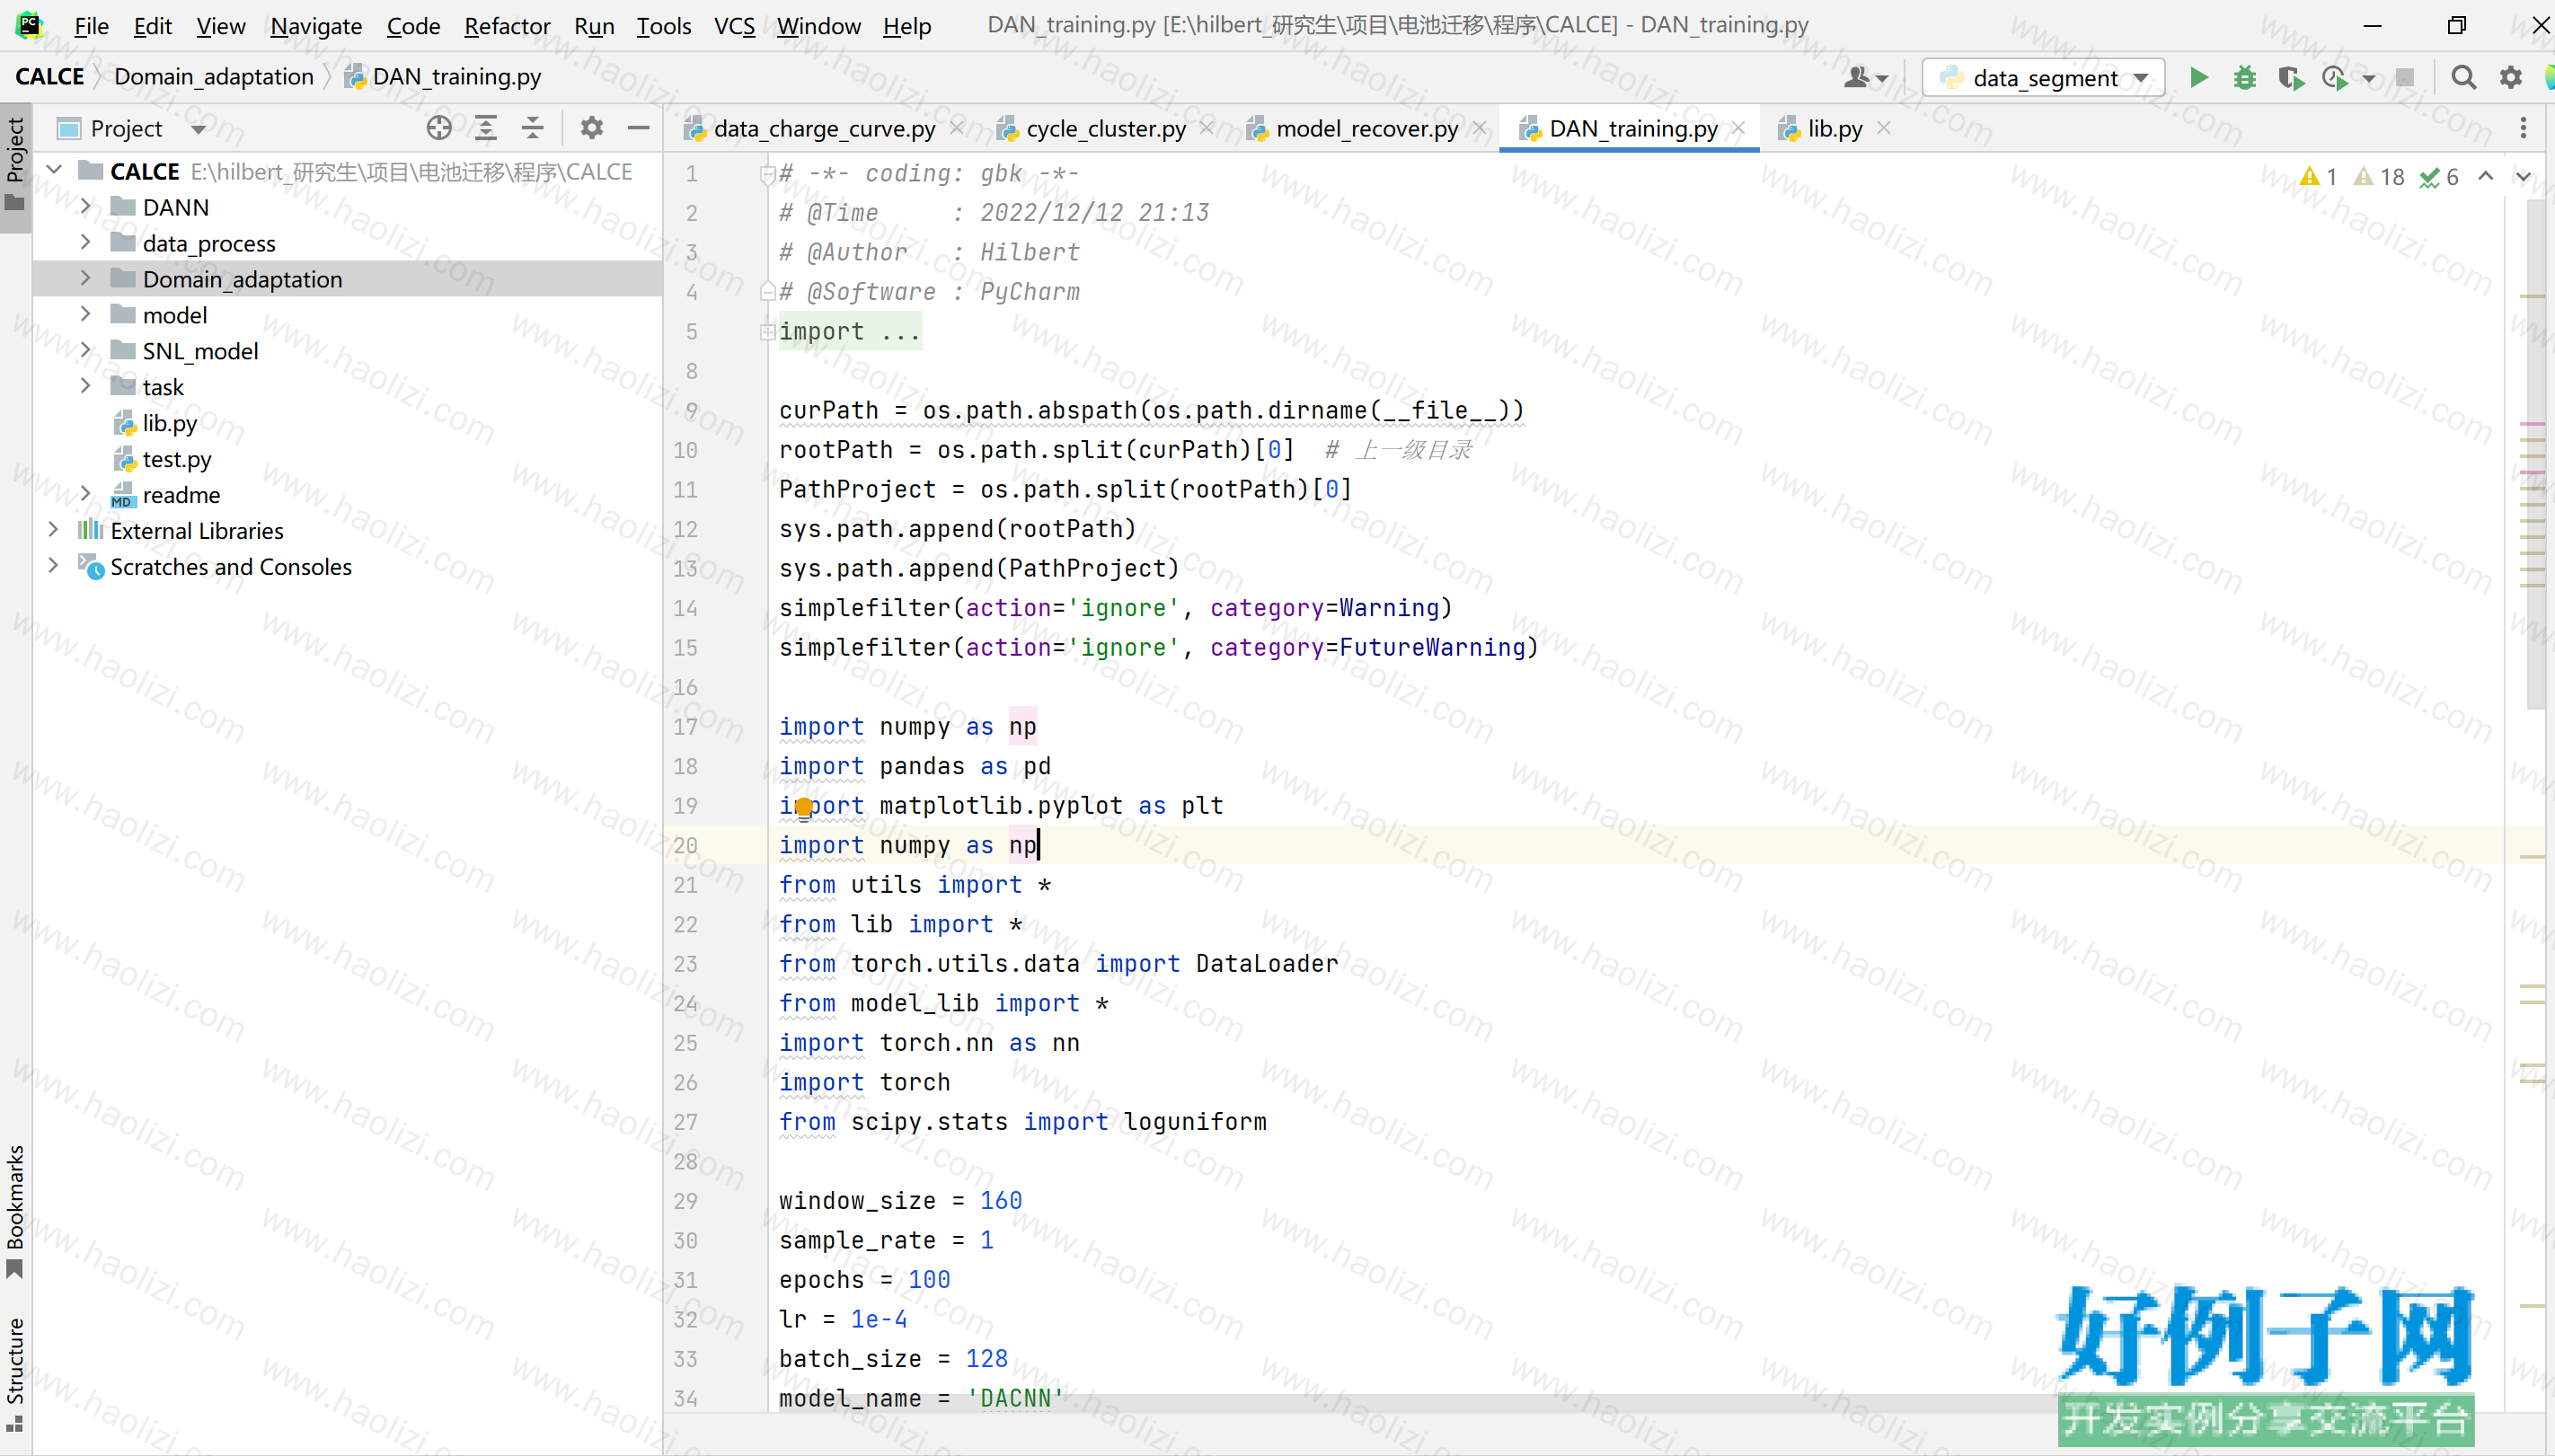
Task: Hide the Project tool window
Action: click(x=638, y=128)
